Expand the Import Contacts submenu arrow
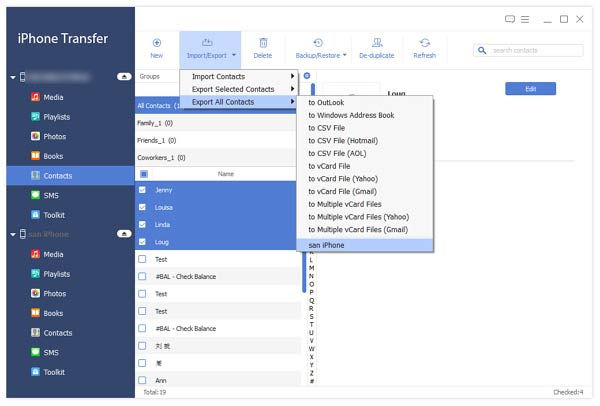This screenshot has height=406, width=600. pyautogui.click(x=292, y=76)
